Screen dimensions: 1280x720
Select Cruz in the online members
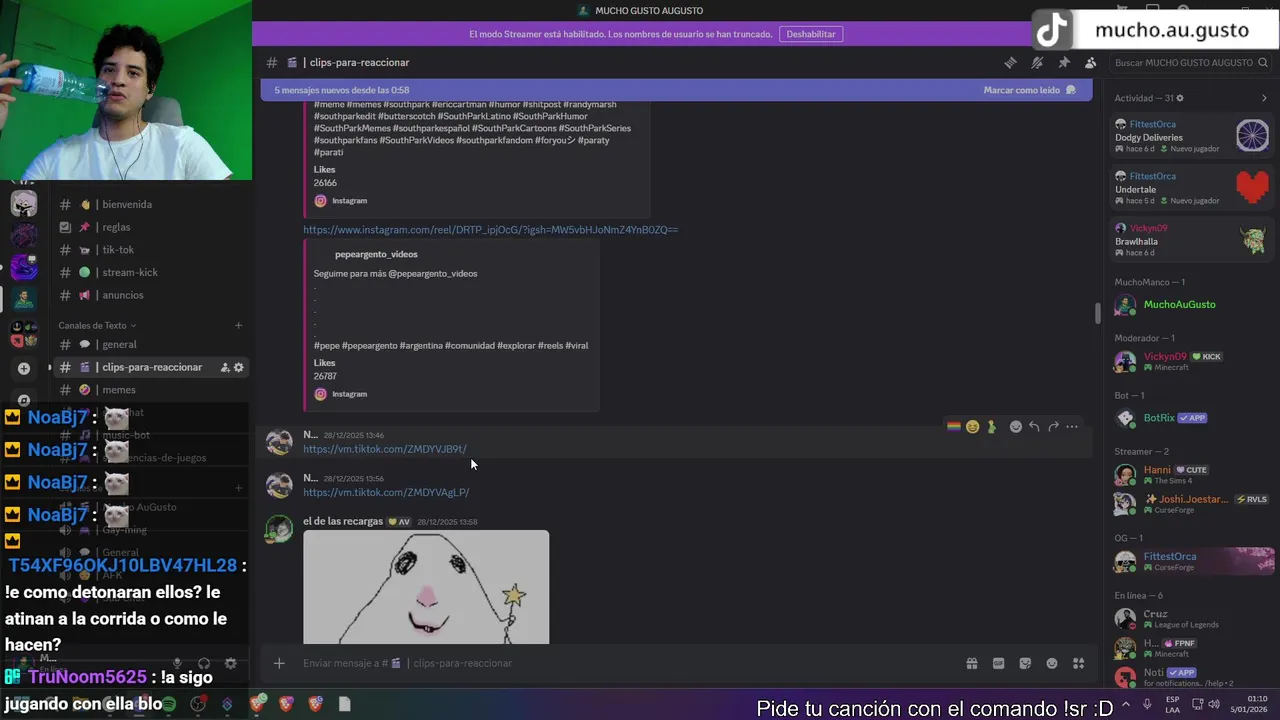click(1192, 618)
